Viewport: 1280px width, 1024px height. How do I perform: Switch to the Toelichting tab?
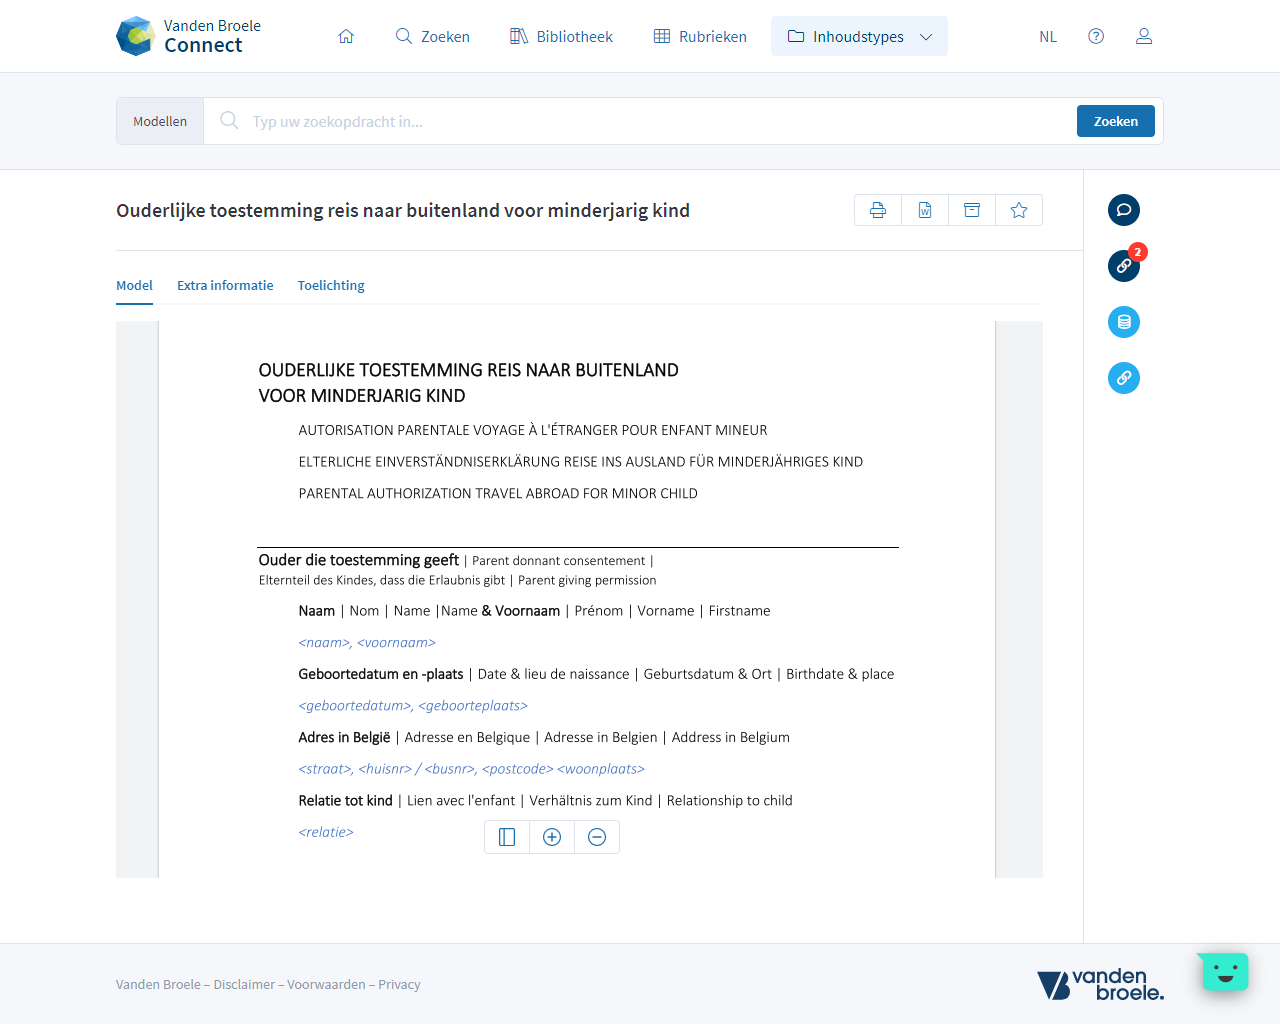pyautogui.click(x=331, y=285)
